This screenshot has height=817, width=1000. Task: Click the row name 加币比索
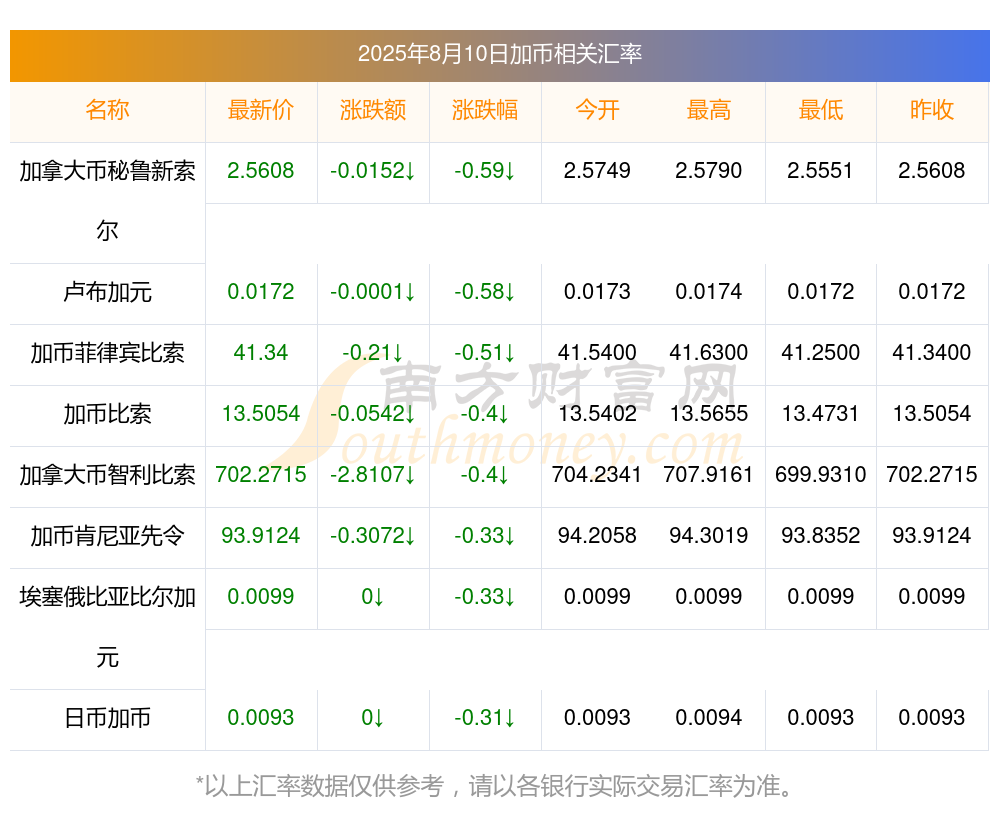click(107, 414)
